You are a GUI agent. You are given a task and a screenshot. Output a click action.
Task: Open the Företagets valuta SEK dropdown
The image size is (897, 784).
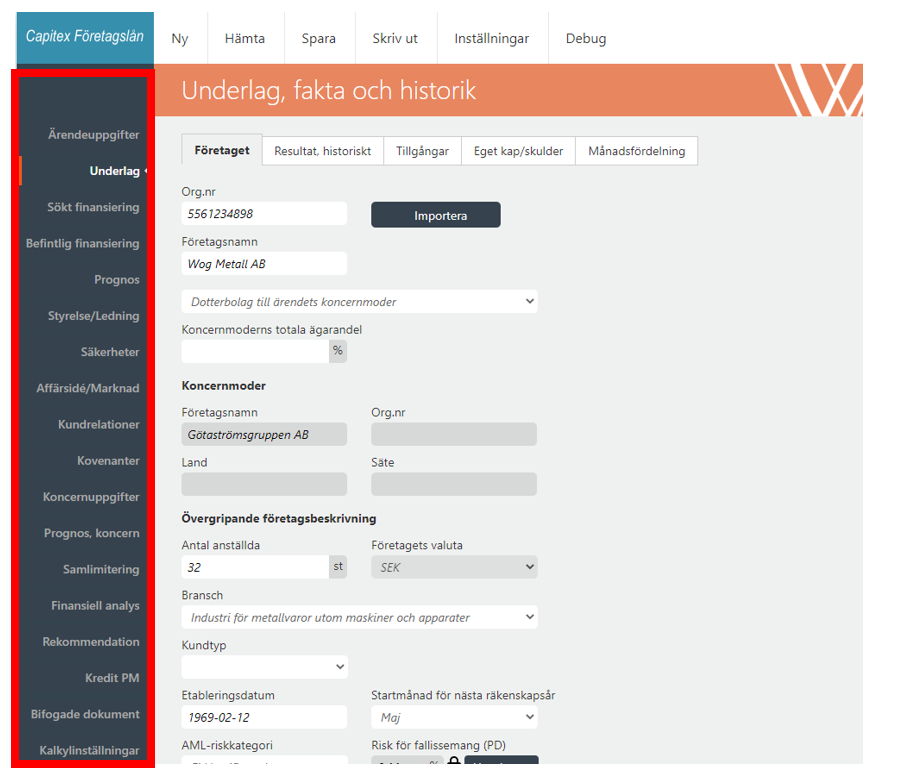[x=454, y=567]
